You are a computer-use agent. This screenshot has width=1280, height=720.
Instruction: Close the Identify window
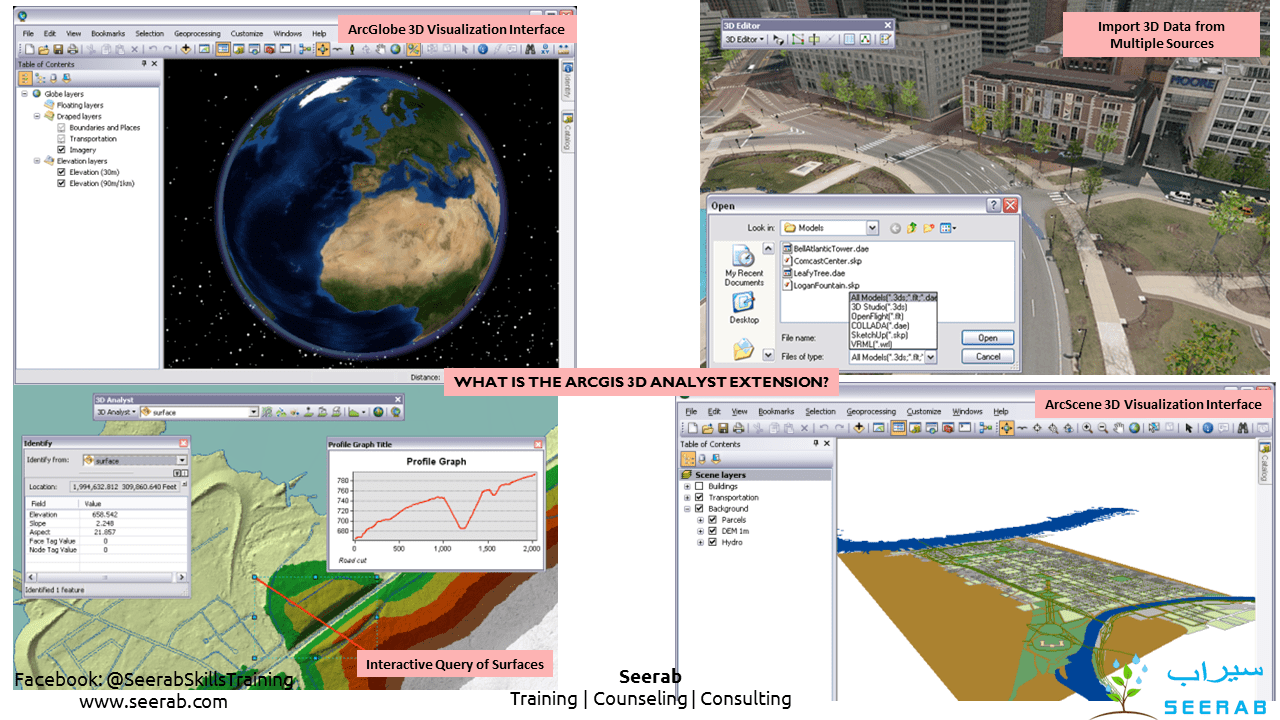click(x=183, y=443)
